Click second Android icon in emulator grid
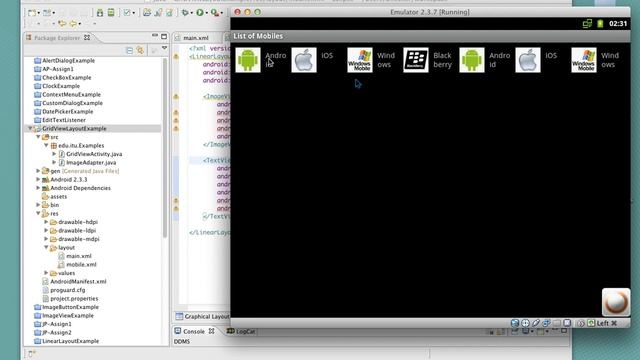This screenshot has height=360, width=640. 472,60
